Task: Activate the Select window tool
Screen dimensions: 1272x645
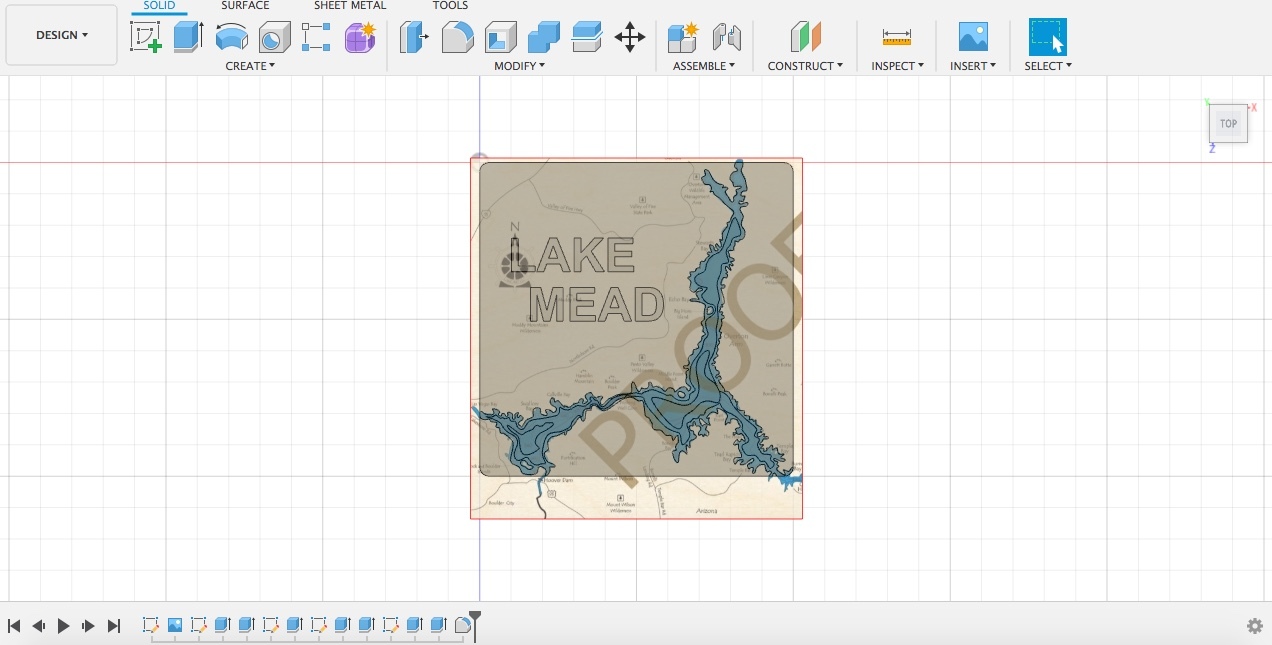Action: coord(1048,37)
